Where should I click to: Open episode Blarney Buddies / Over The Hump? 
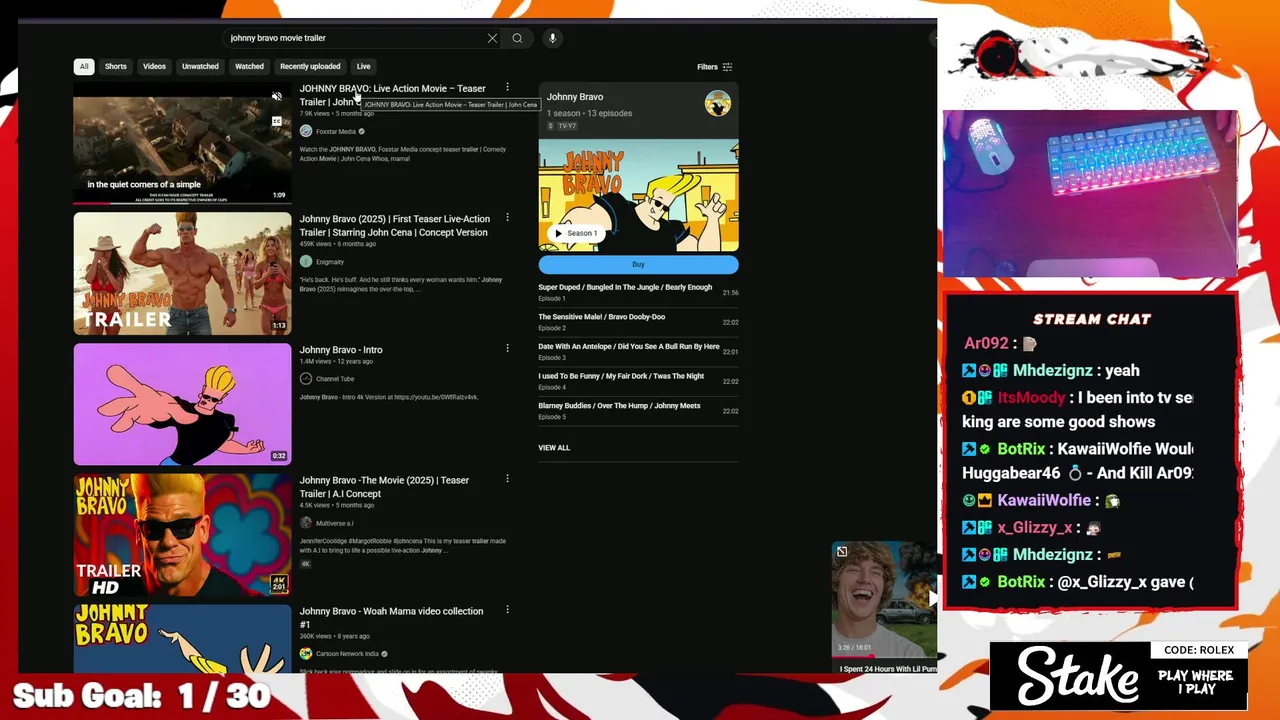pos(638,411)
